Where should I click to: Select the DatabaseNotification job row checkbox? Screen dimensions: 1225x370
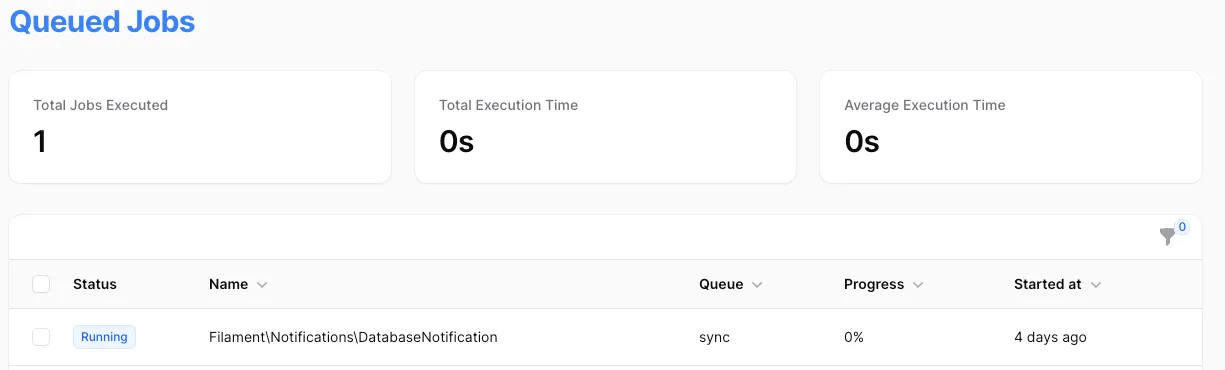[41, 337]
